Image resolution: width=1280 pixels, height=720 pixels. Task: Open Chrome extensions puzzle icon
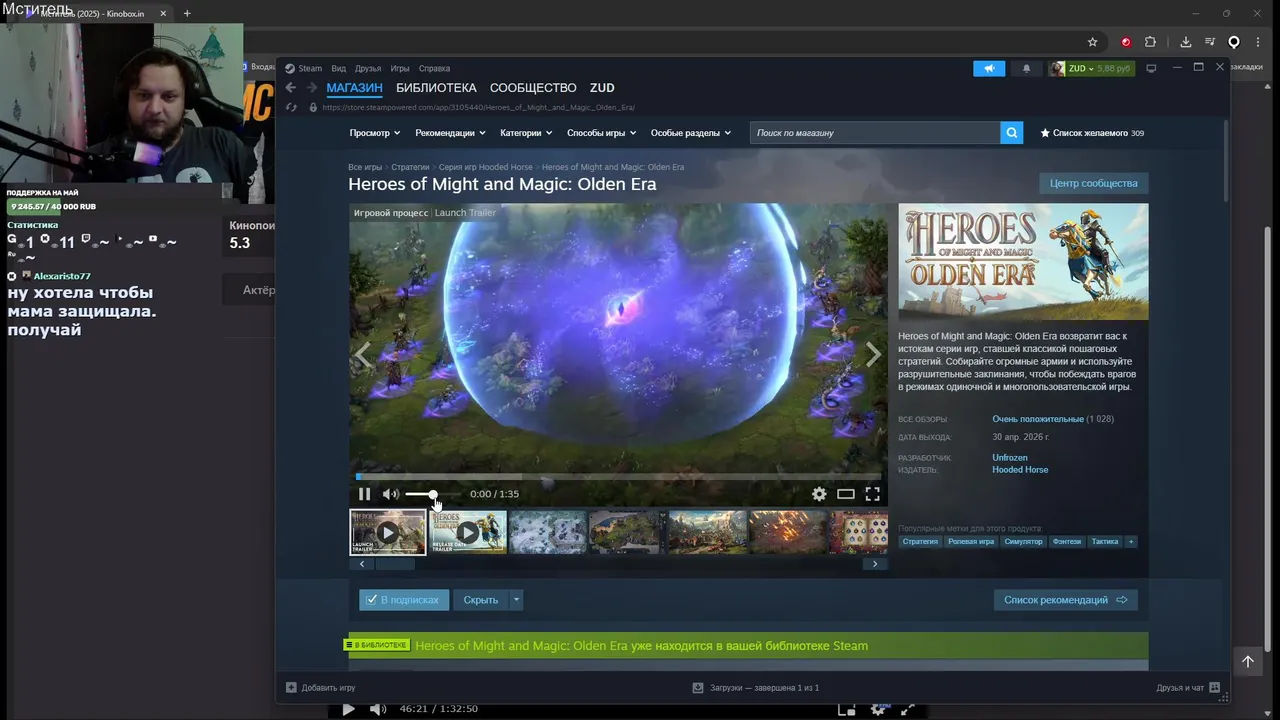coord(1151,42)
